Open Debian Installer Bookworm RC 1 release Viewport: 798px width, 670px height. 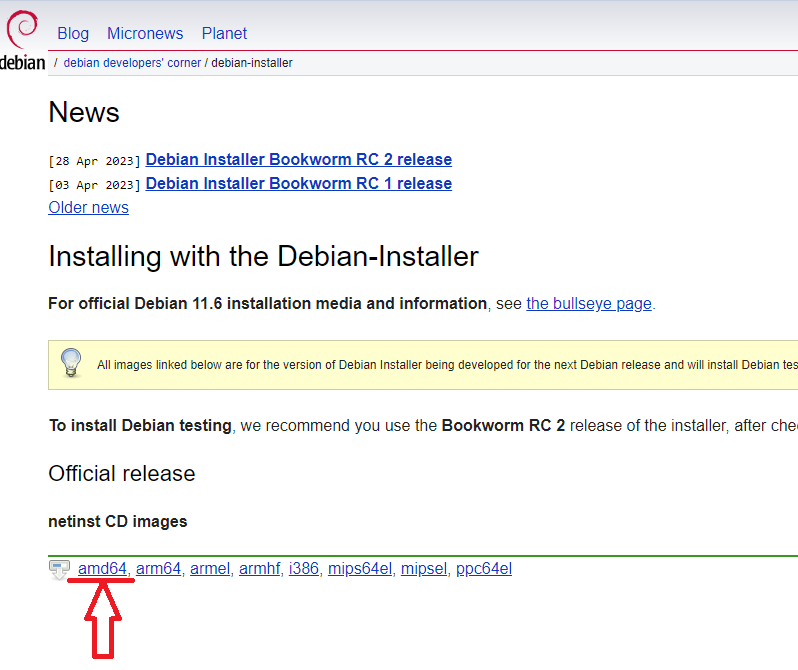click(299, 183)
